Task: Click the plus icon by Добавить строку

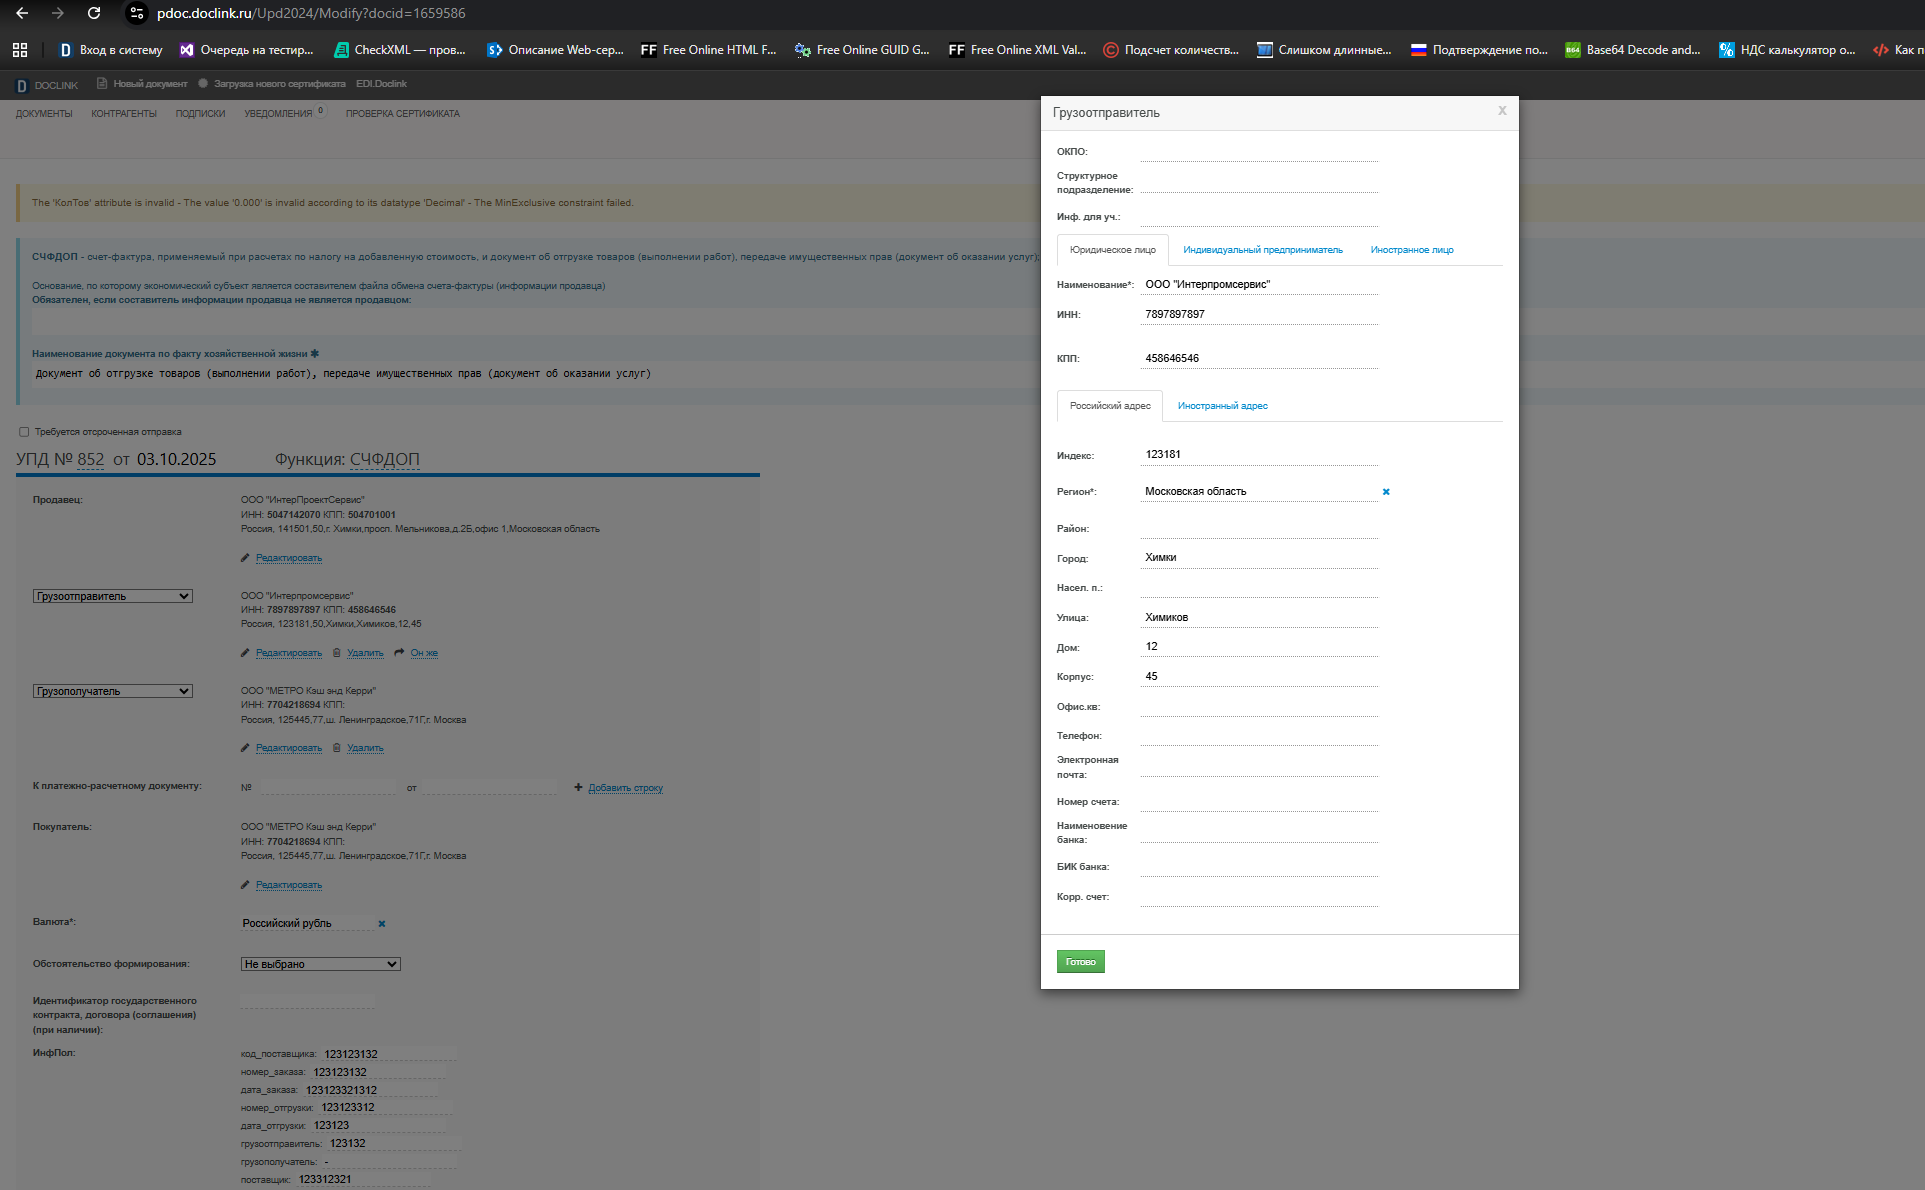Action: tap(578, 788)
